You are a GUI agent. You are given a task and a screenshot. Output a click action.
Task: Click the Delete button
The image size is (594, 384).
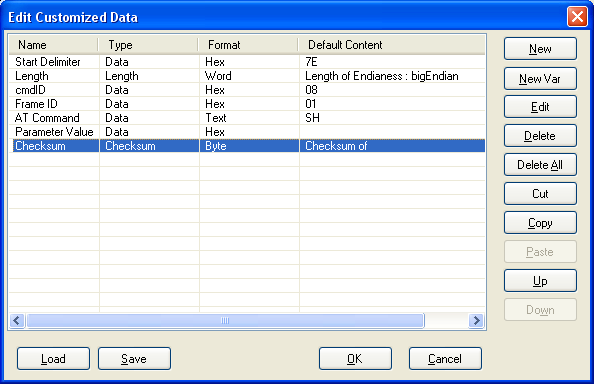[x=540, y=136]
